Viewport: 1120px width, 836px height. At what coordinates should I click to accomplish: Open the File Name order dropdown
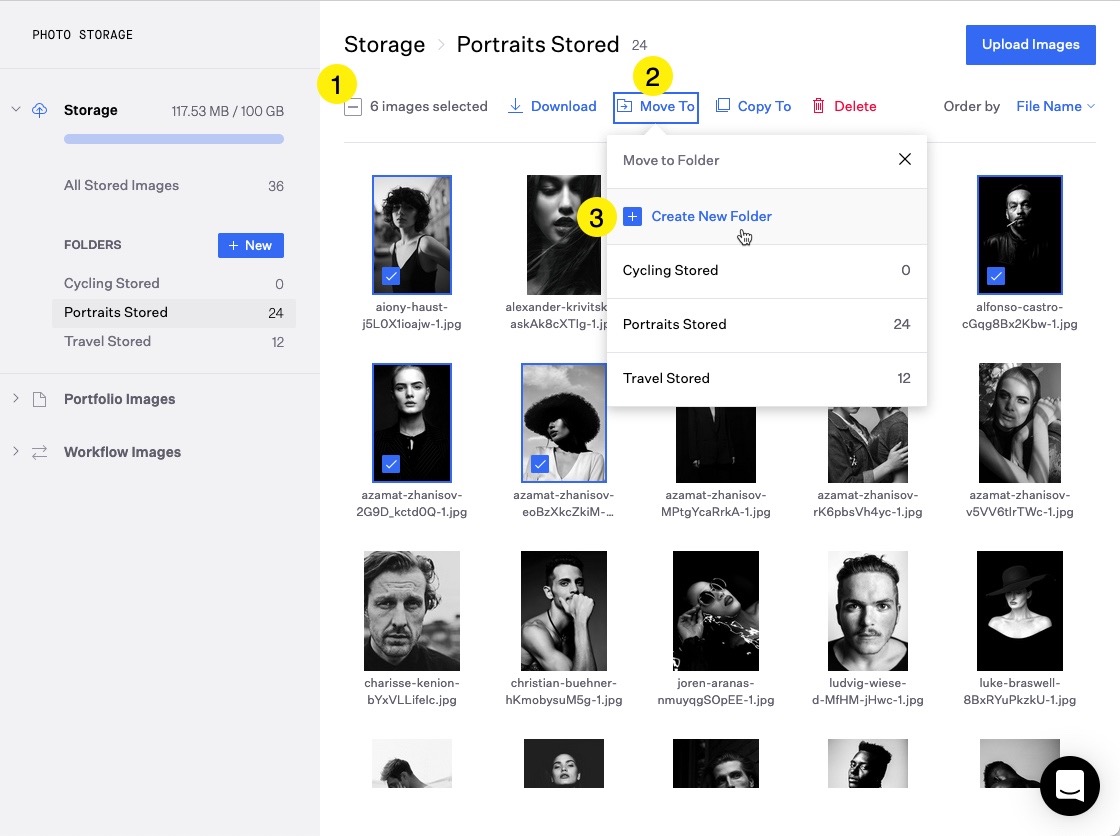pos(1055,106)
